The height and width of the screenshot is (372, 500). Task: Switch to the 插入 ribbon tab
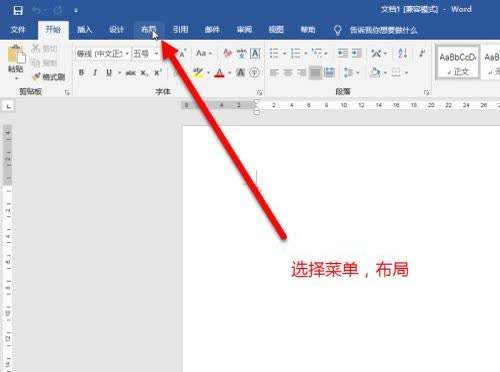point(84,30)
